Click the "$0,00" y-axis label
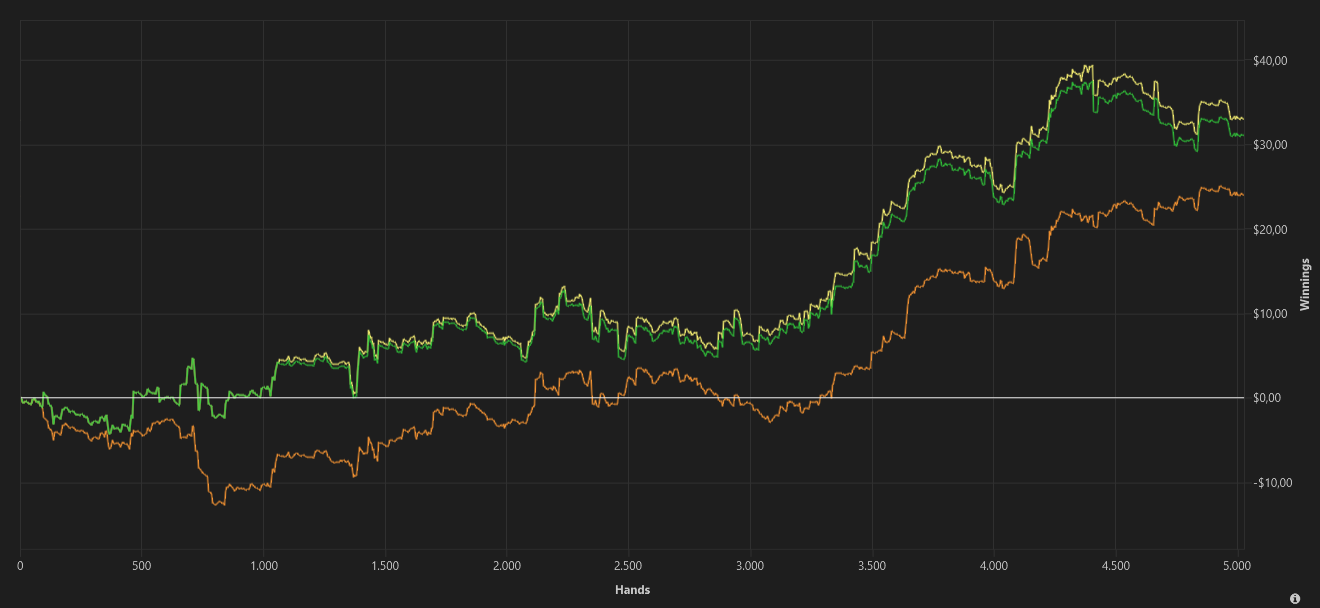 1266,398
